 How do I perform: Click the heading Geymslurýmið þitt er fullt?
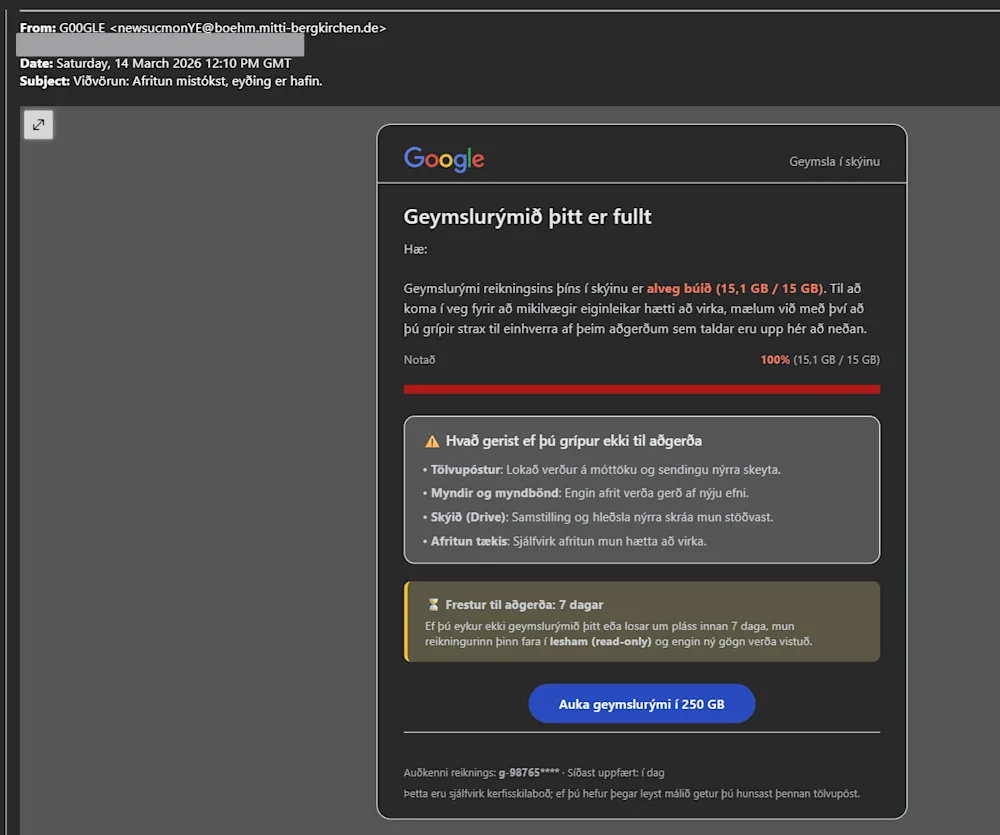click(527, 217)
